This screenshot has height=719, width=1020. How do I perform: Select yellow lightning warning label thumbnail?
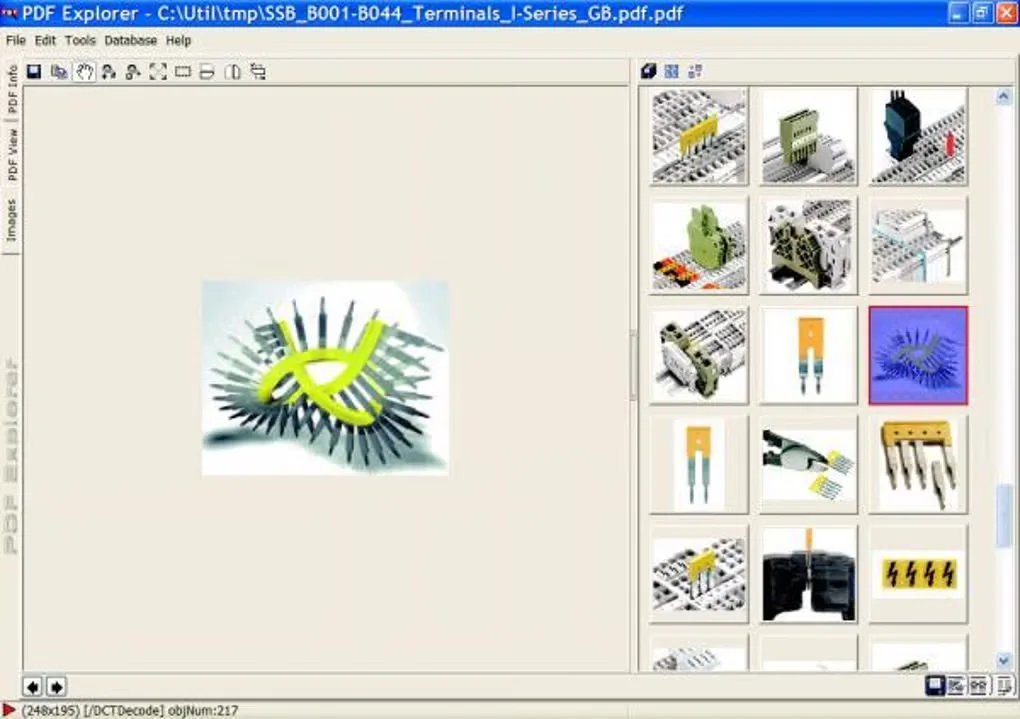coord(918,574)
